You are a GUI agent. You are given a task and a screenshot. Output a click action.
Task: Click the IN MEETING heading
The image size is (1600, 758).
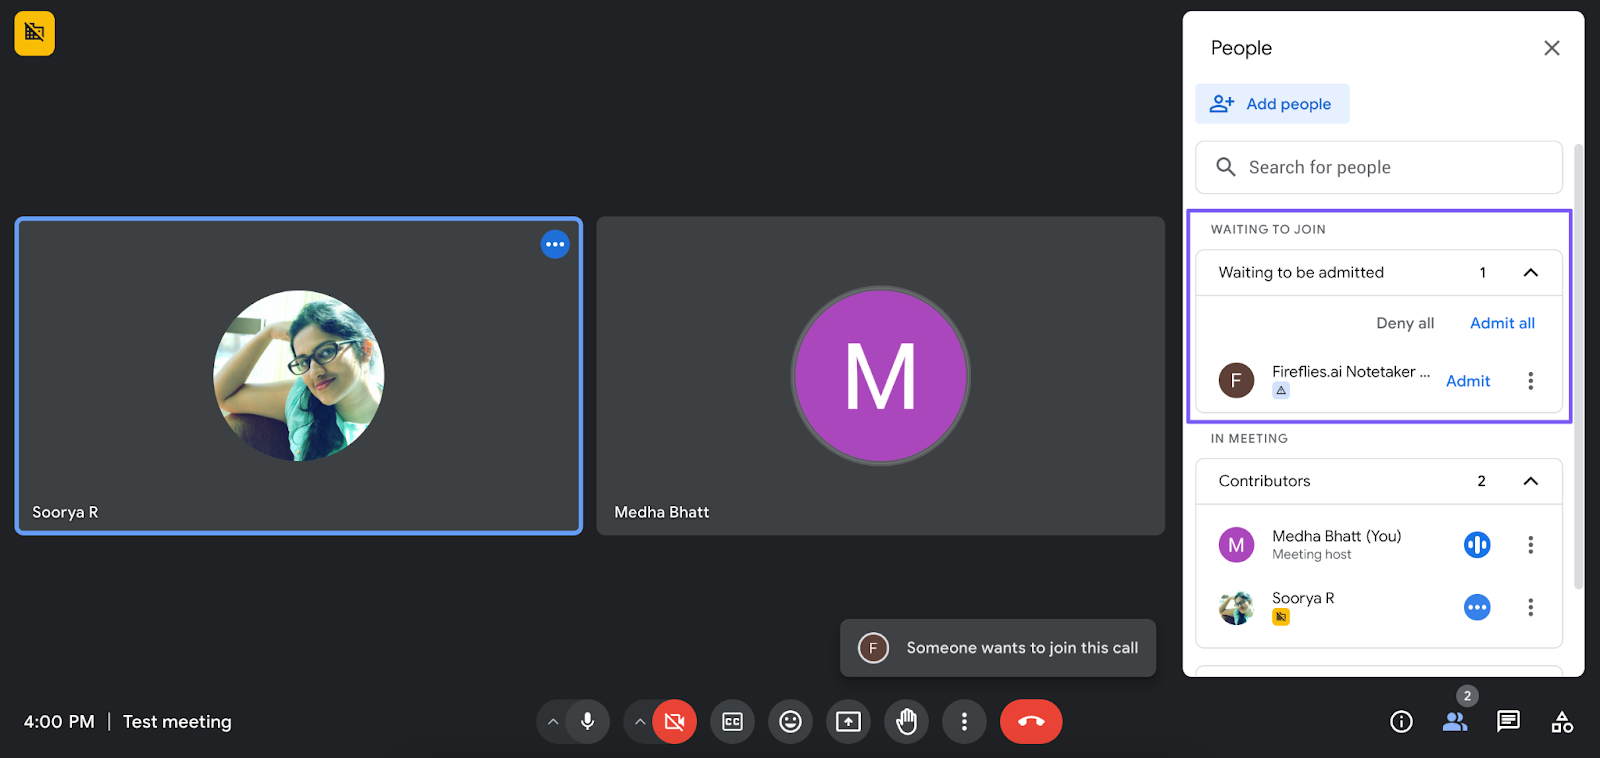coord(1249,438)
